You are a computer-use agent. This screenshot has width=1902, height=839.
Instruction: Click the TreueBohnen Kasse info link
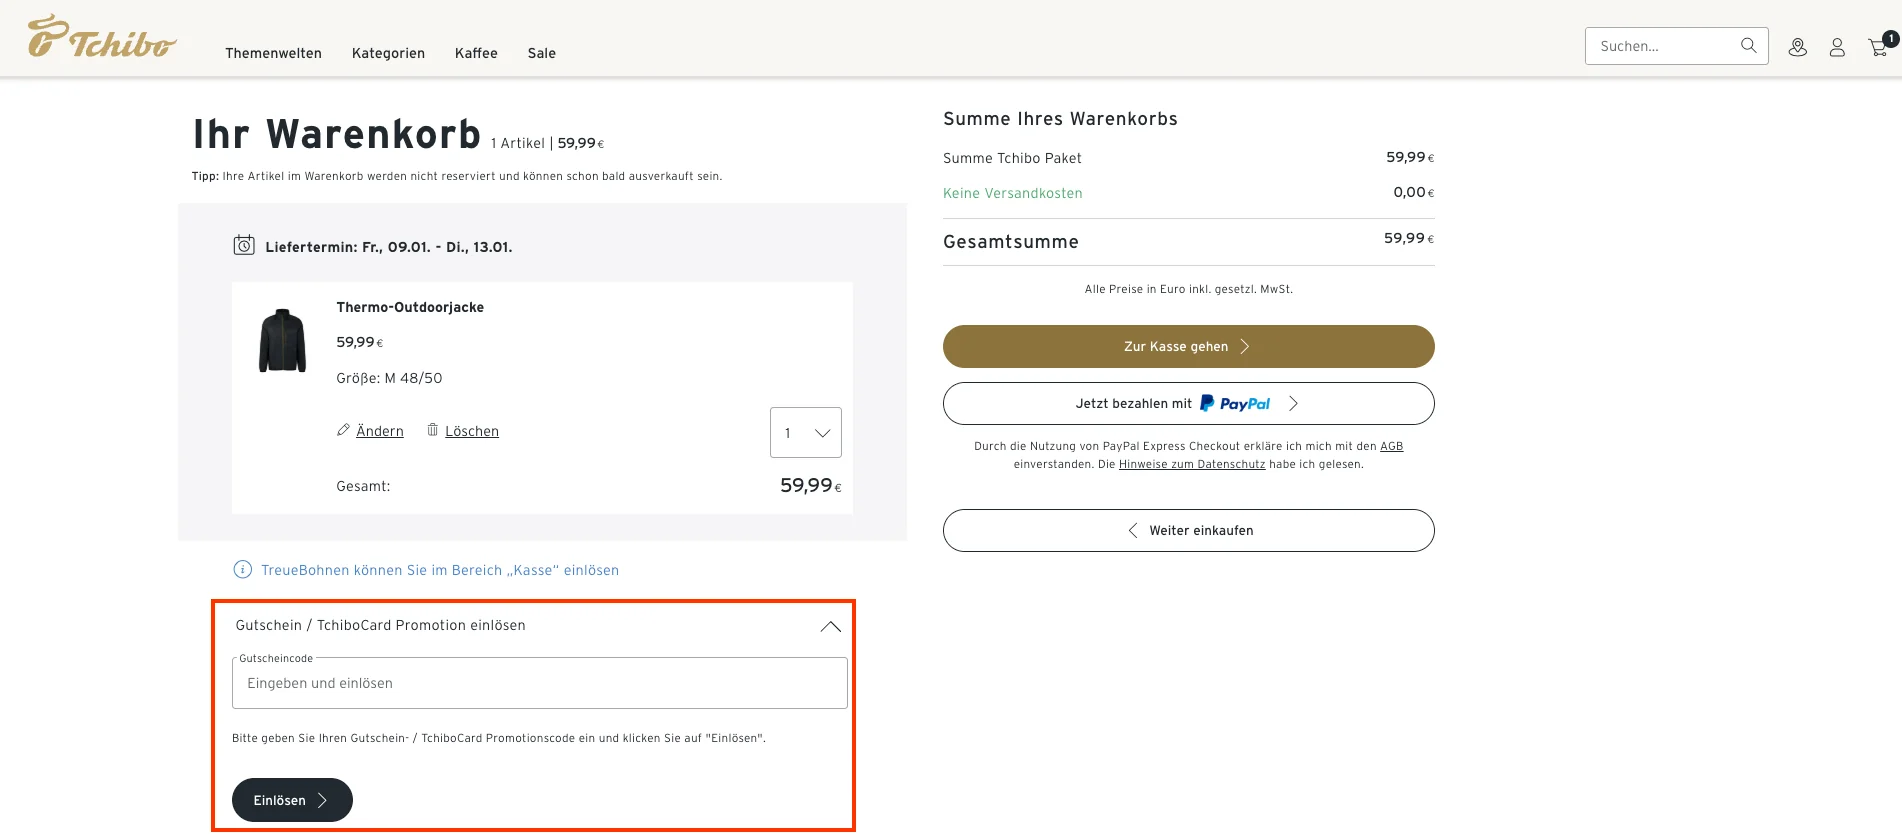point(440,570)
